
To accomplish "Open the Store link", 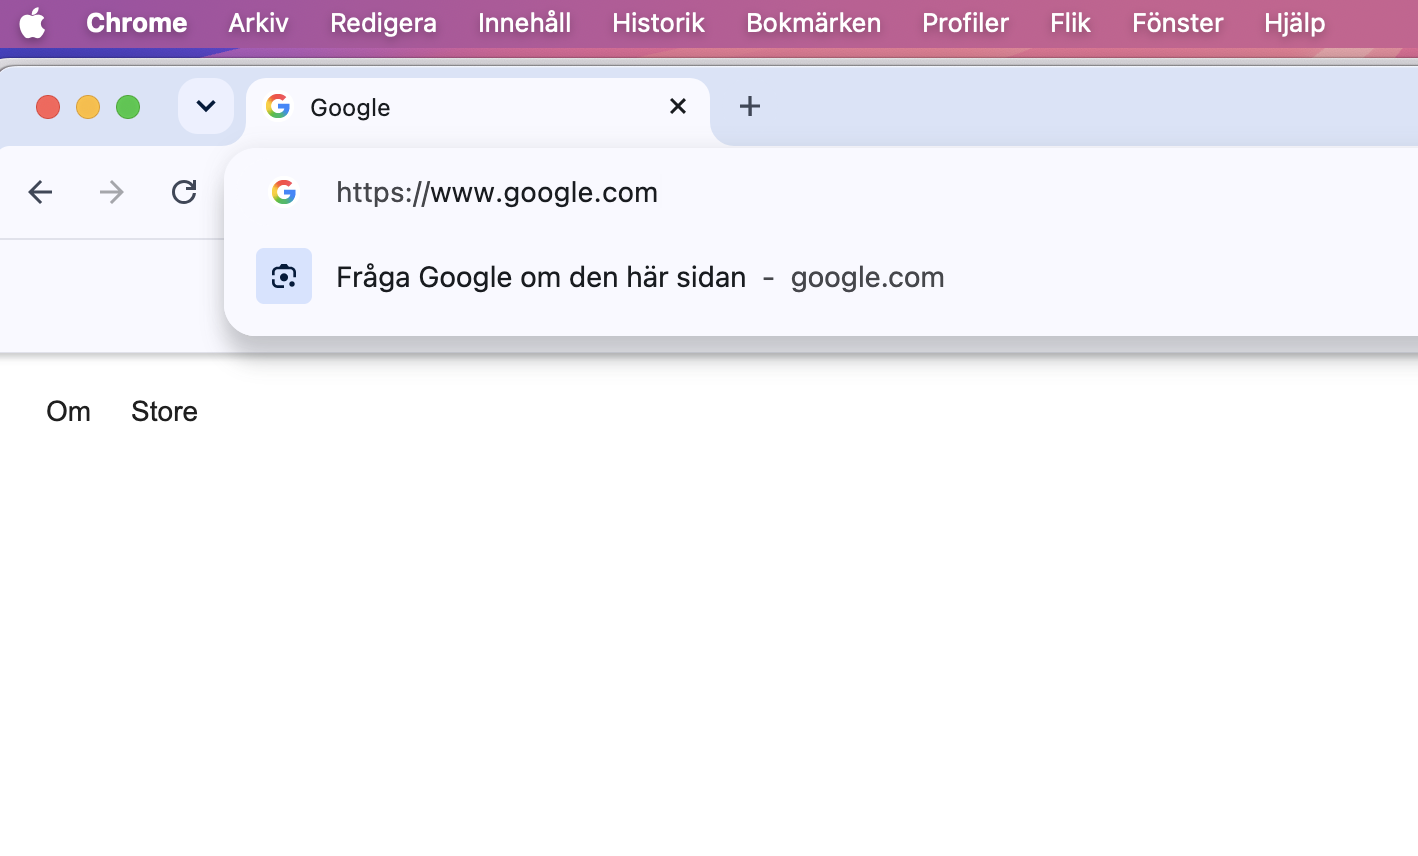I will coord(164,411).
